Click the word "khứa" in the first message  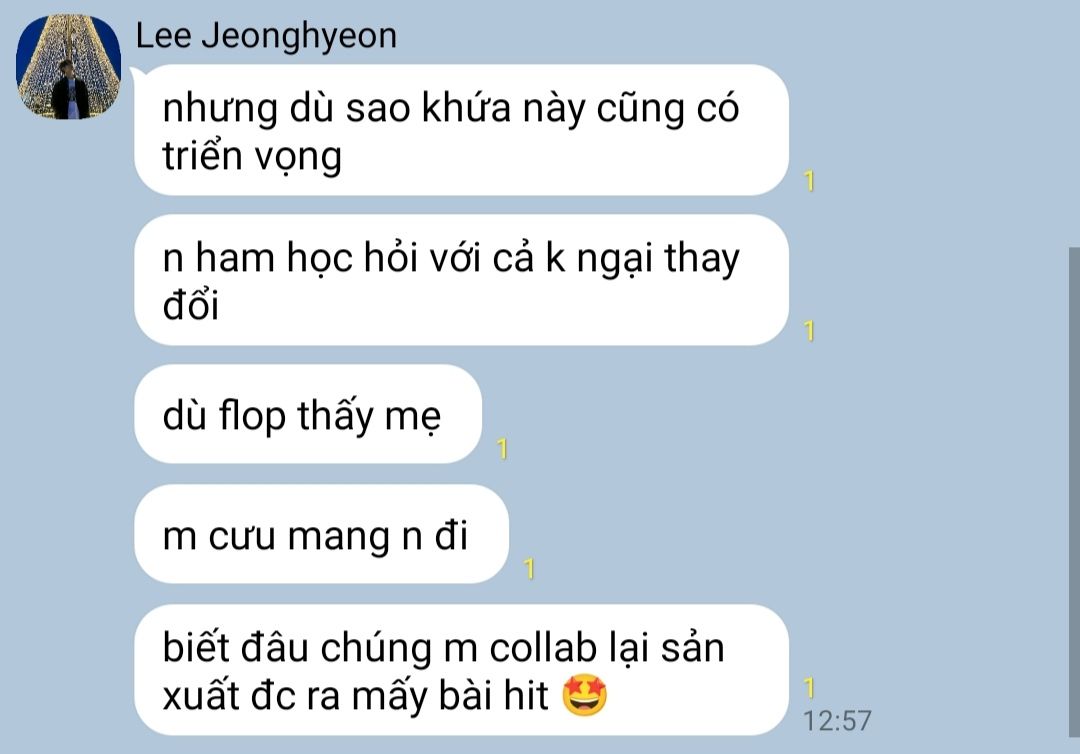click(x=466, y=108)
